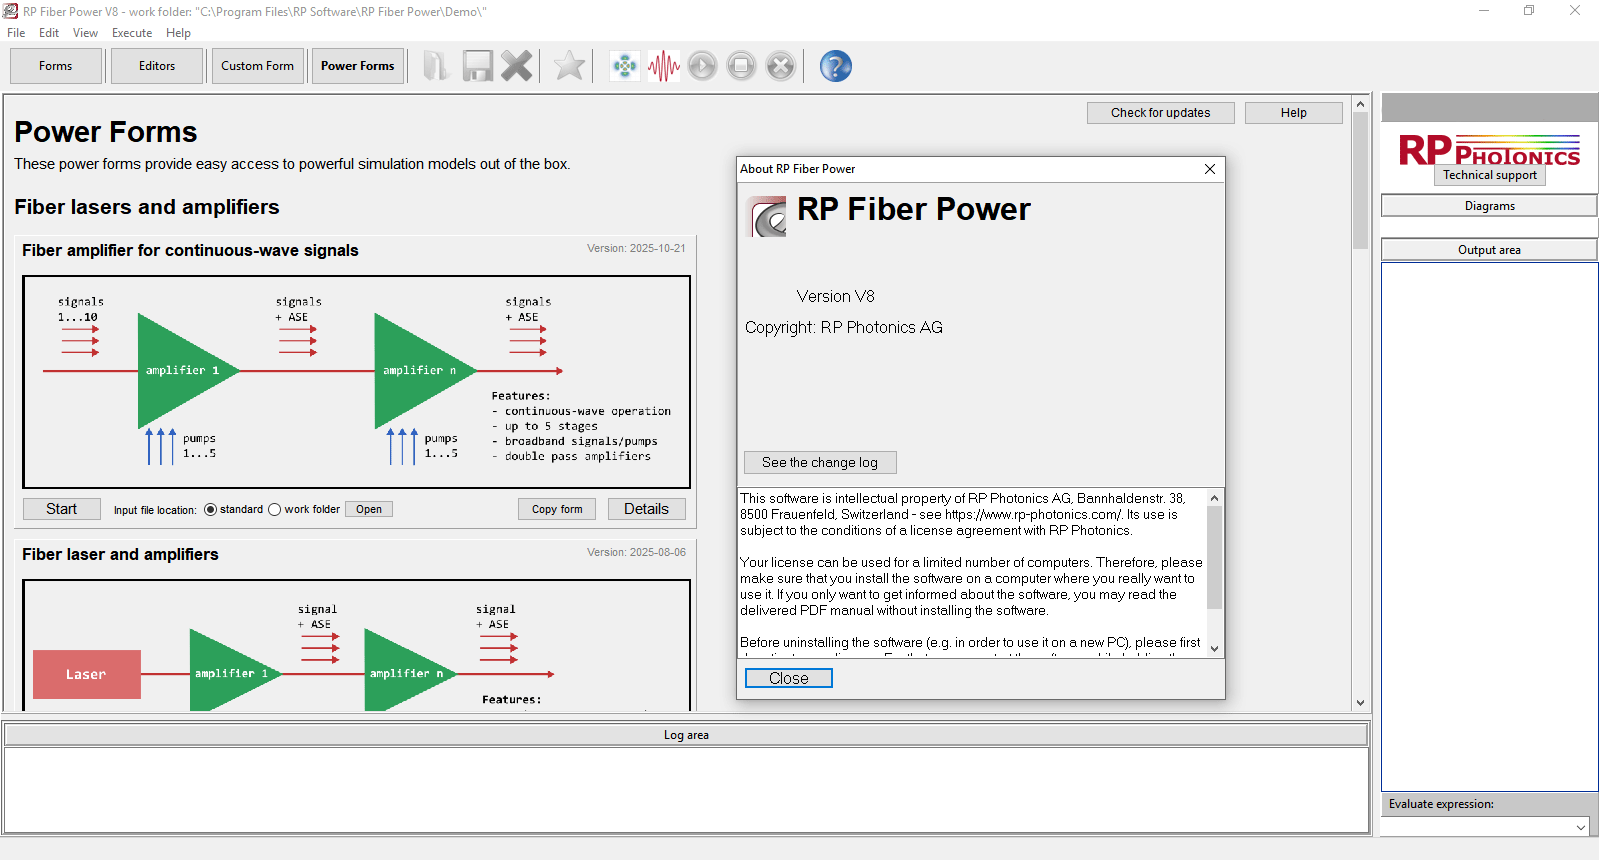Viewport: 1599px width, 860px height.
Task: Click the Power Forms scrollbar down arrow
Action: tap(1360, 703)
